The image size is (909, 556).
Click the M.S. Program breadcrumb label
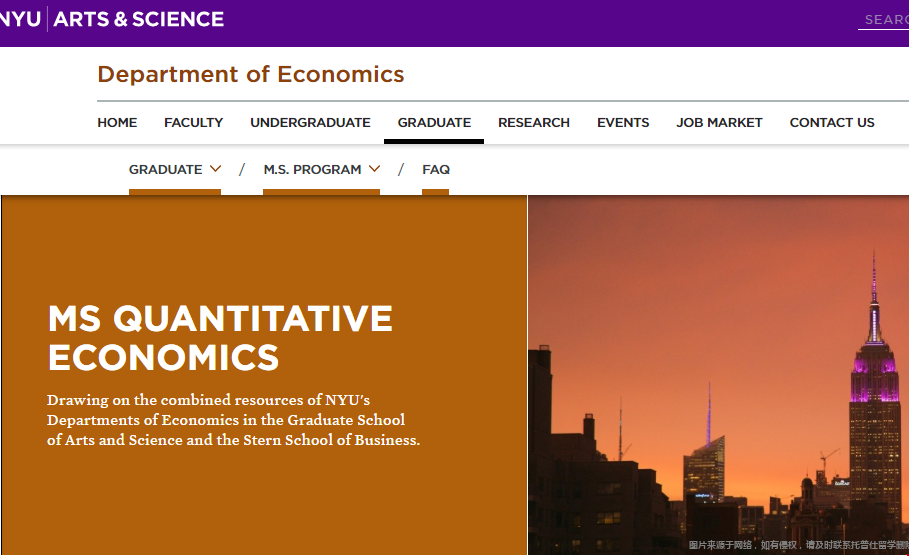312,169
